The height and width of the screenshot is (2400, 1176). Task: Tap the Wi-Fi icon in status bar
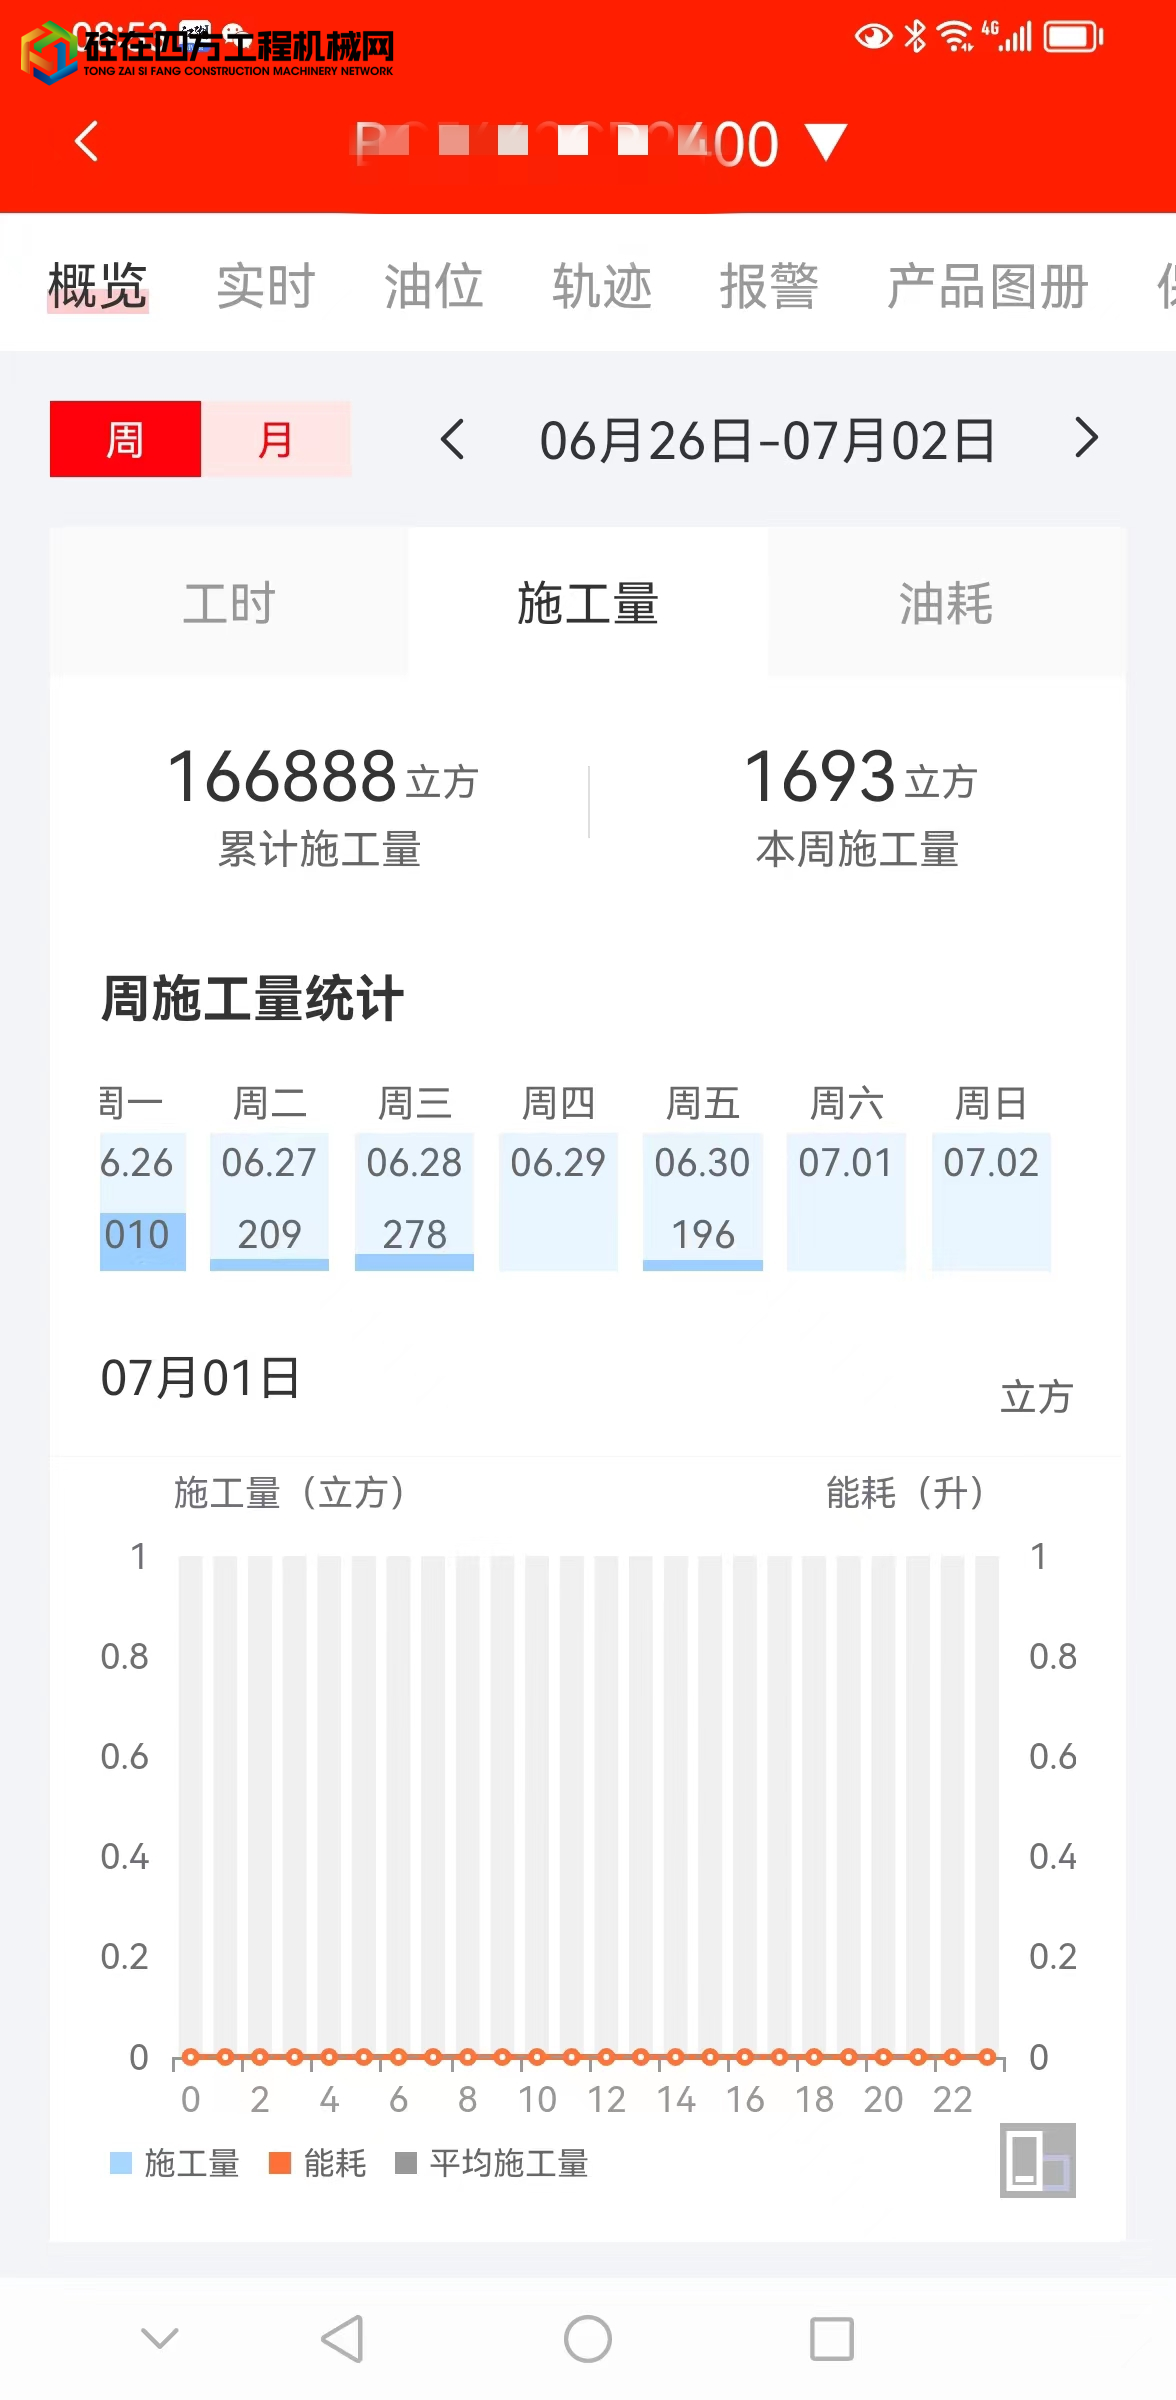956,37
